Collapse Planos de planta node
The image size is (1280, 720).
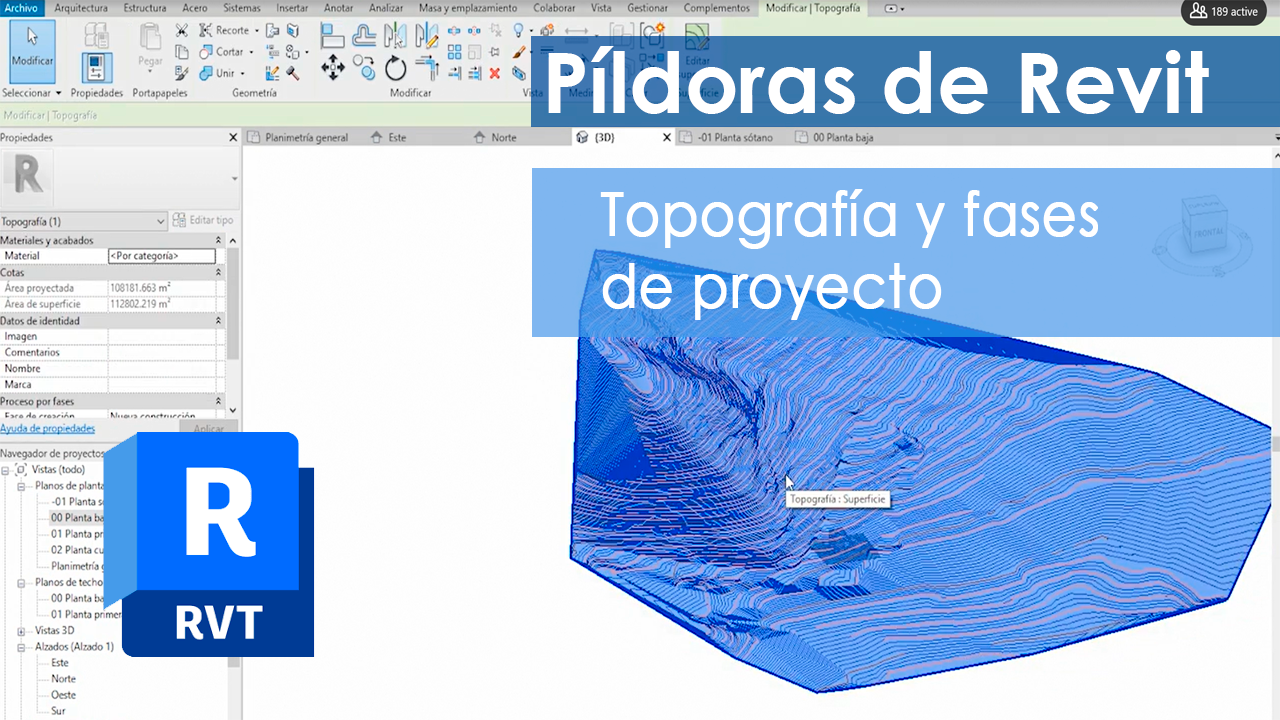click(x=22, y=486)
